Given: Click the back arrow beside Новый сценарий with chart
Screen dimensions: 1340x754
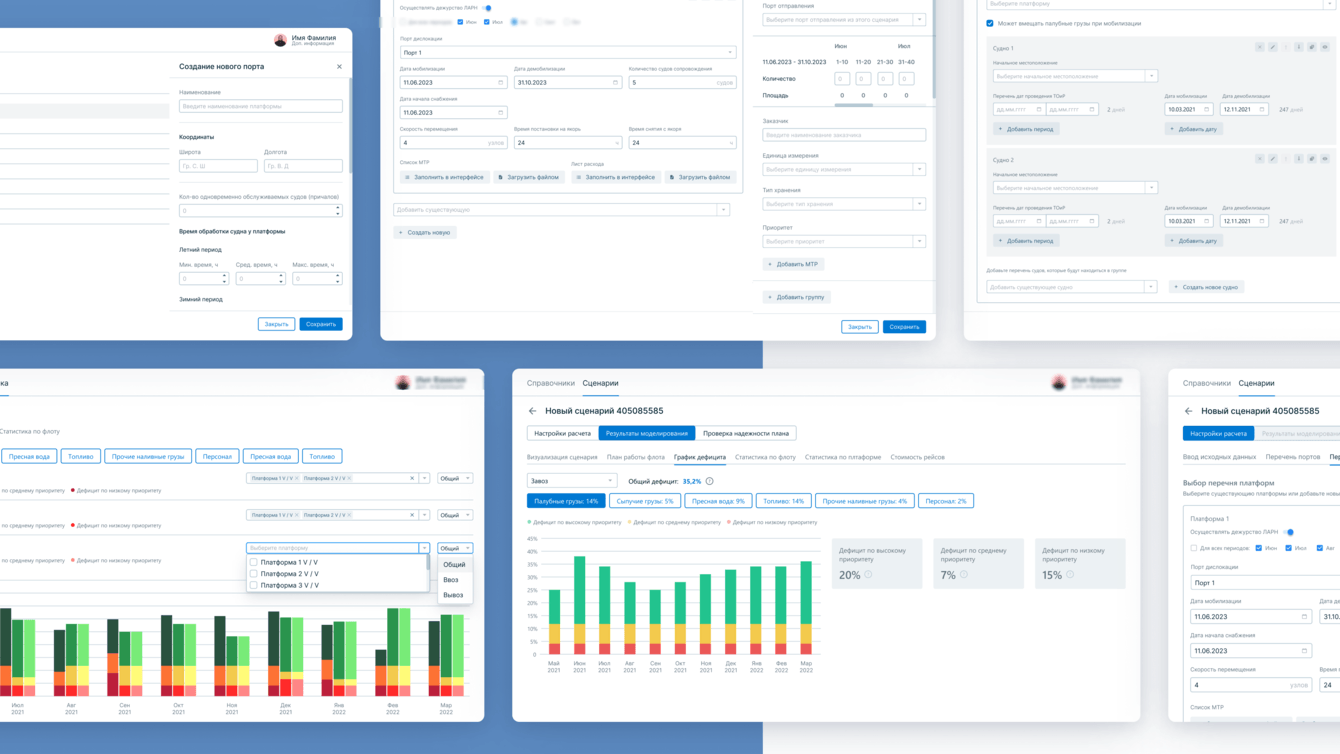Looking at the screenshot, I should pos(532,411).
